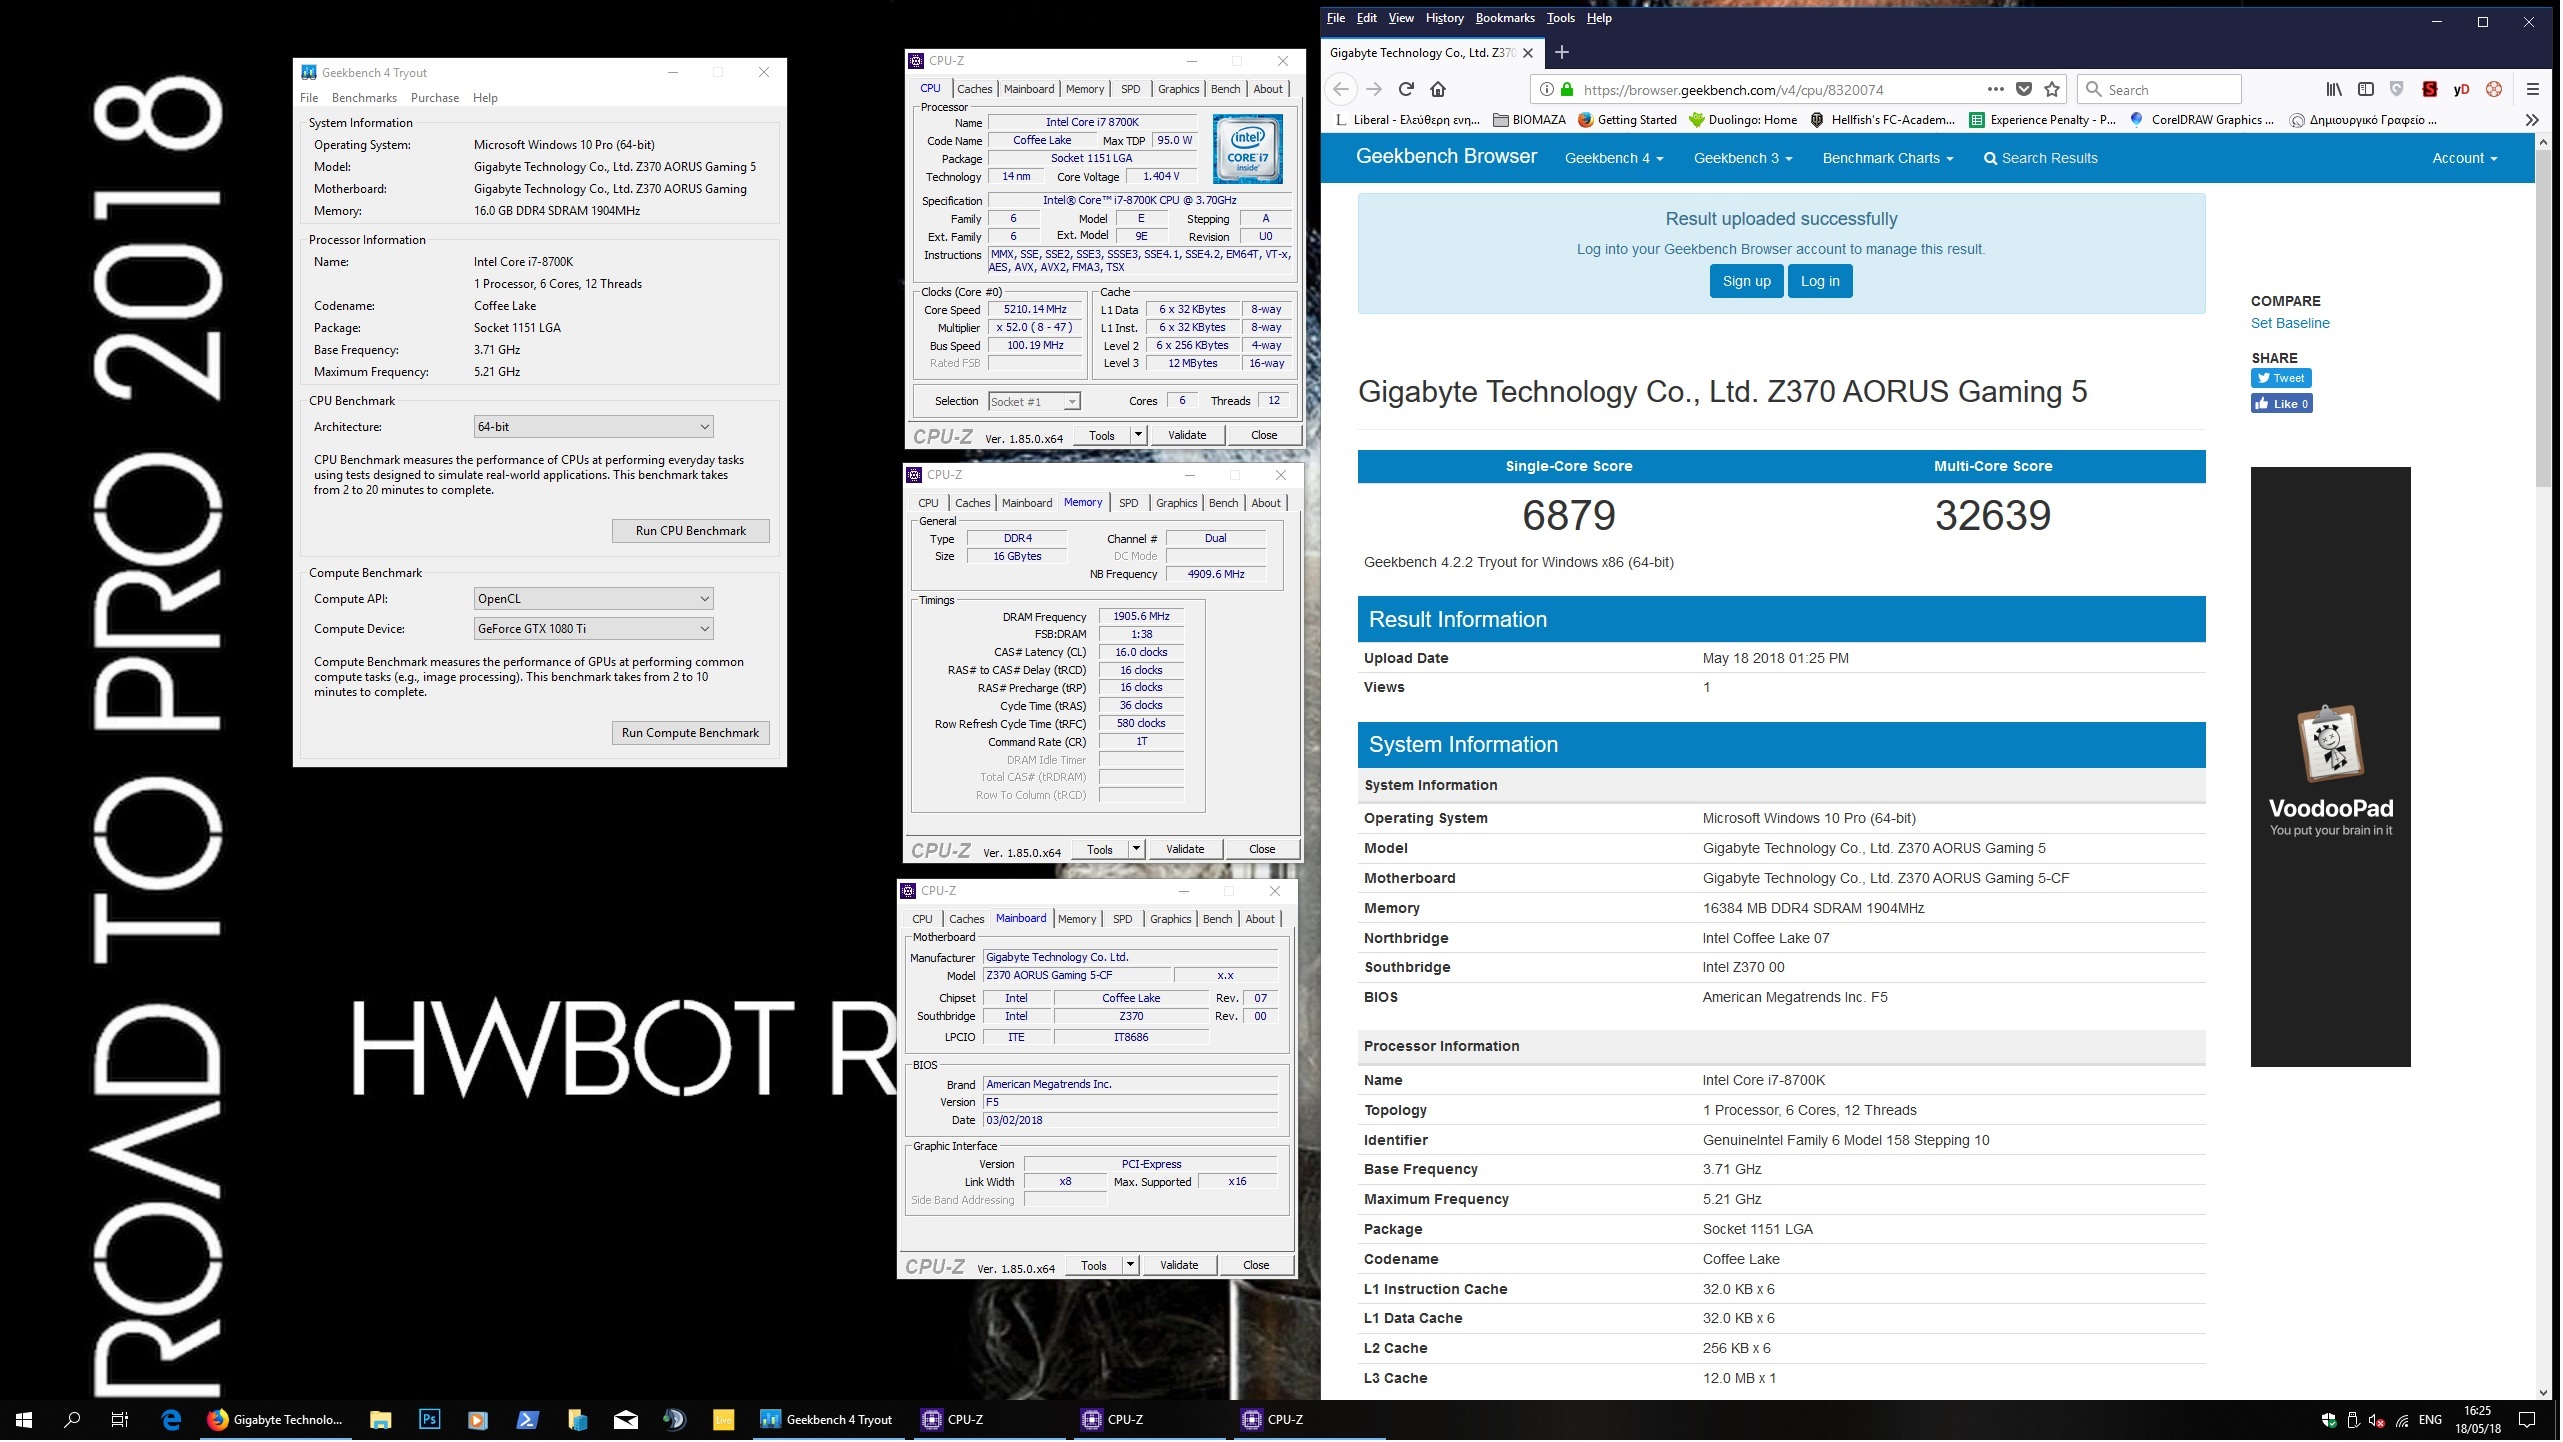Screen dimensions: 2563x1442
Task: Open page actions ellipsis in address bar
Action: (1998, 89)
